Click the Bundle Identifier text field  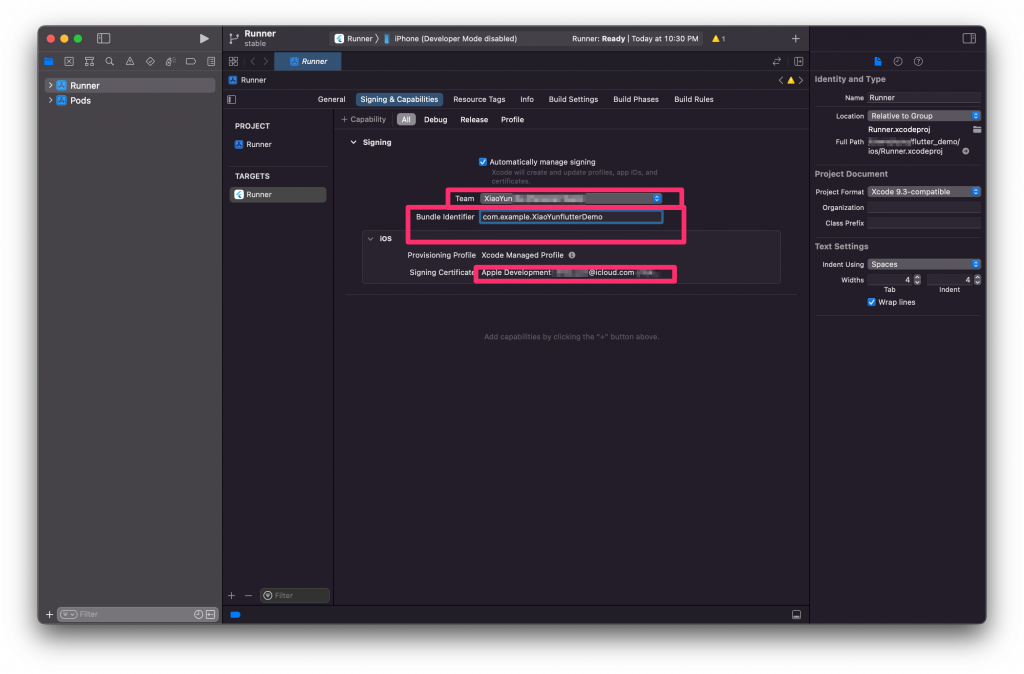571,217
